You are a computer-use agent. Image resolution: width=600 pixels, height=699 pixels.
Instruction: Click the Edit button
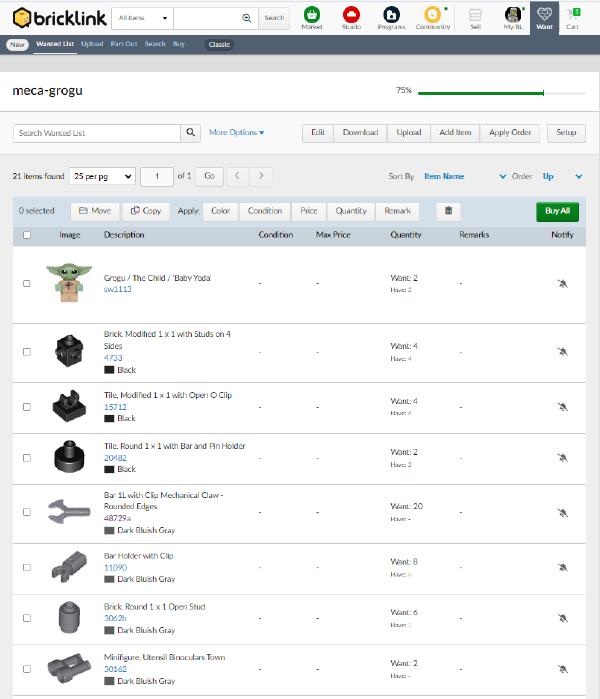coord(318,133)
